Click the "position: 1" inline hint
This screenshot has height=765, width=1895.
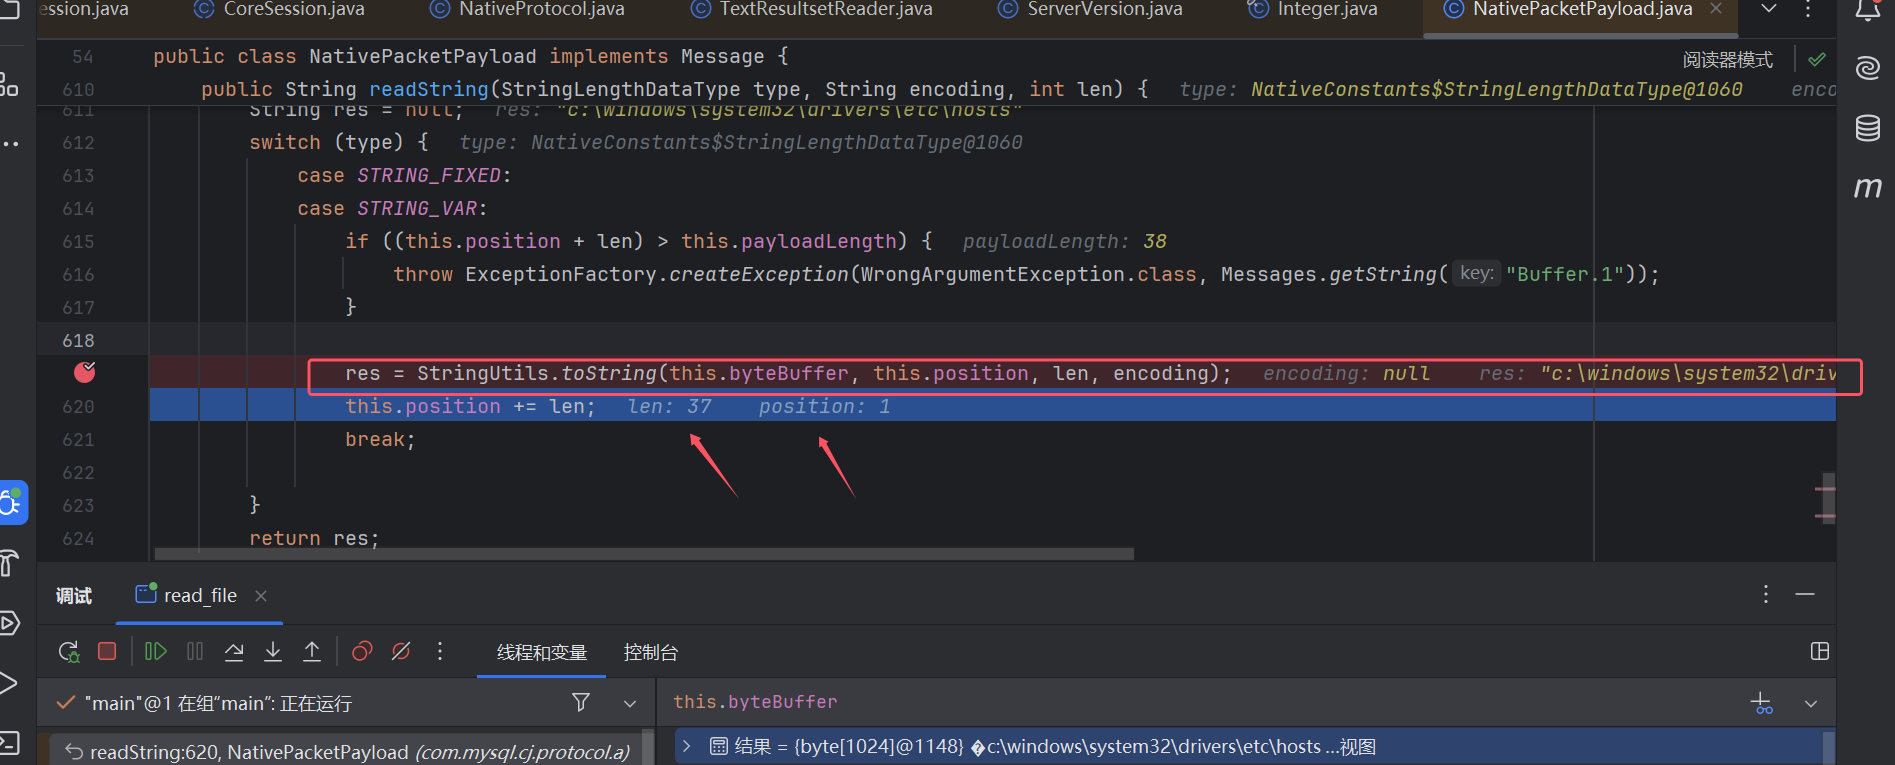tap(824, 406)
